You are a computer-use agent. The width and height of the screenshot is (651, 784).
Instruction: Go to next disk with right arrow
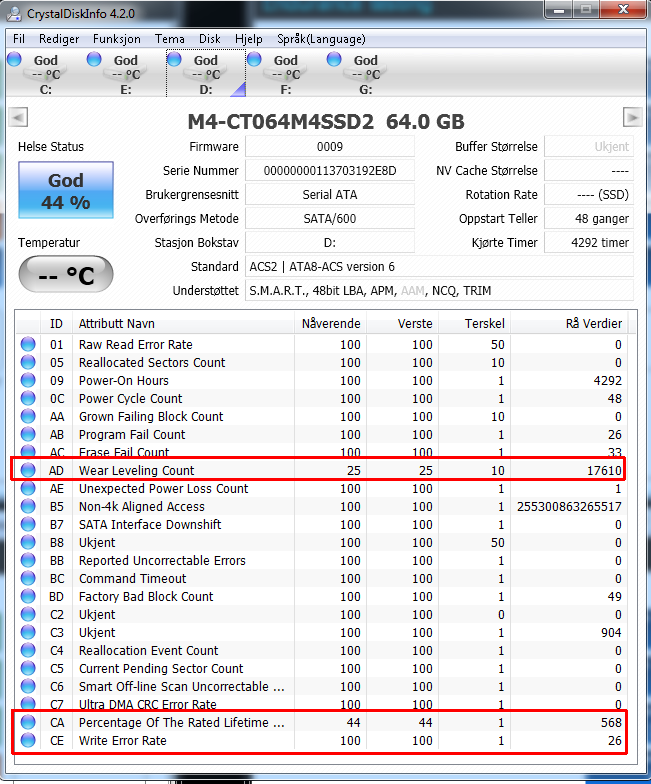(632, 118)
